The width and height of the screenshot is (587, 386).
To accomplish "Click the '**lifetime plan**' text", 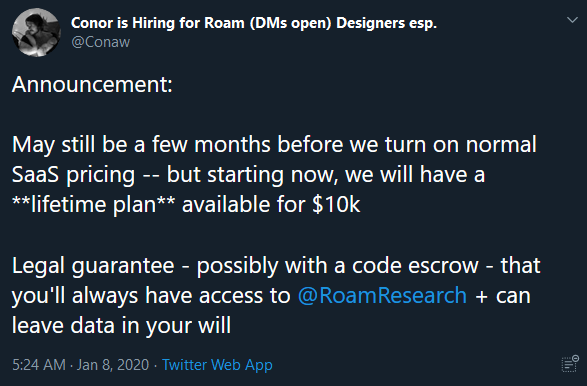I will pos(93,205).
